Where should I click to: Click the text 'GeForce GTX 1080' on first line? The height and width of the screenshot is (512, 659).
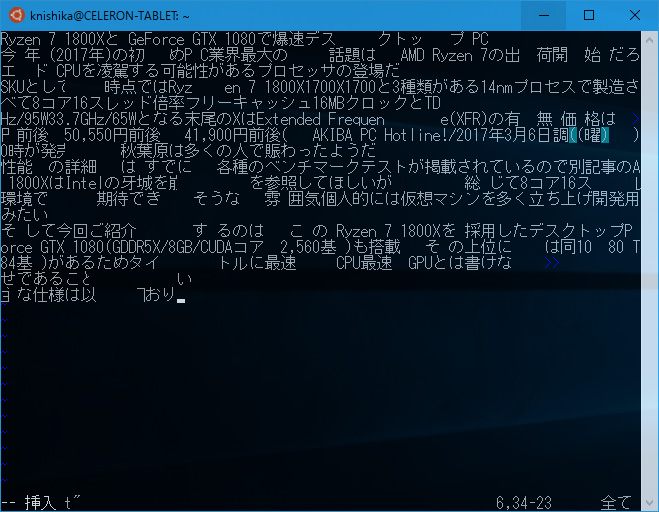click(x=192, y=40)
